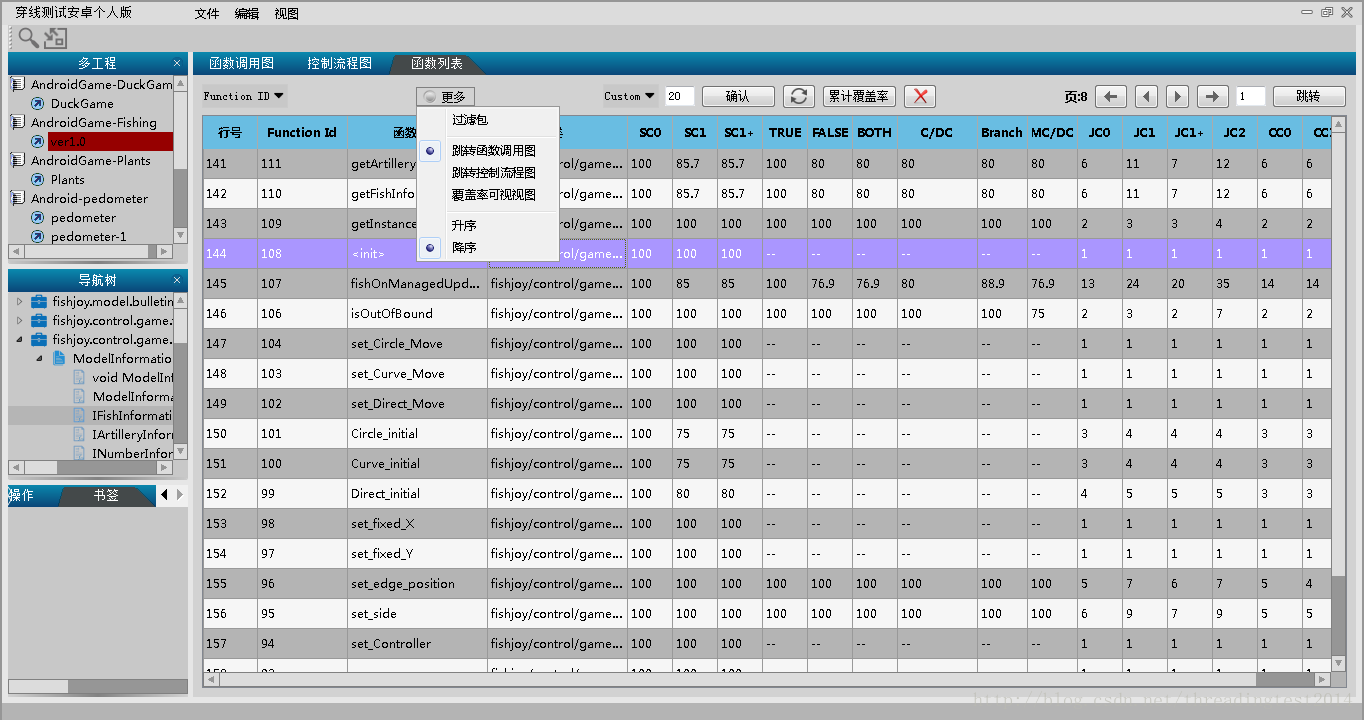Click the AndroidGame-Fishing project icon
Viewport: 1364px width, 720px height.
click(18, 123)
